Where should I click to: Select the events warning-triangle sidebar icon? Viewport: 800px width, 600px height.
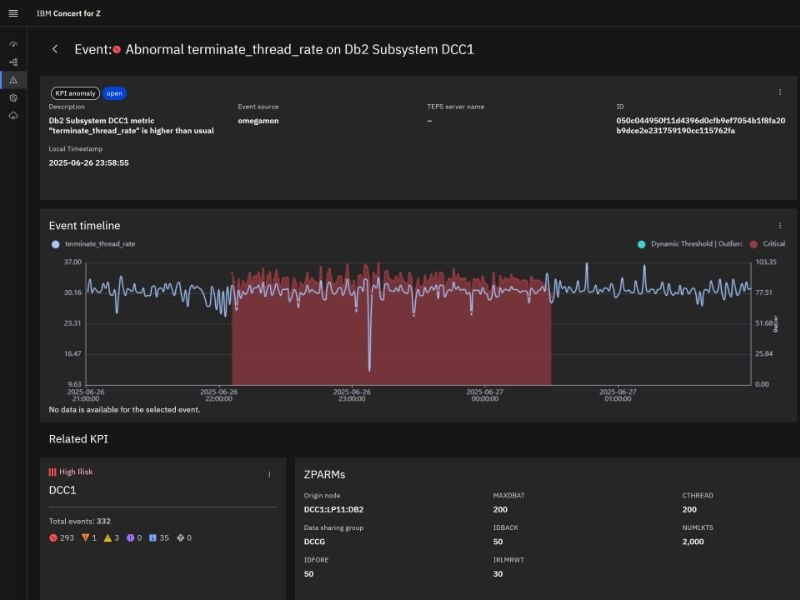[13, 80]
